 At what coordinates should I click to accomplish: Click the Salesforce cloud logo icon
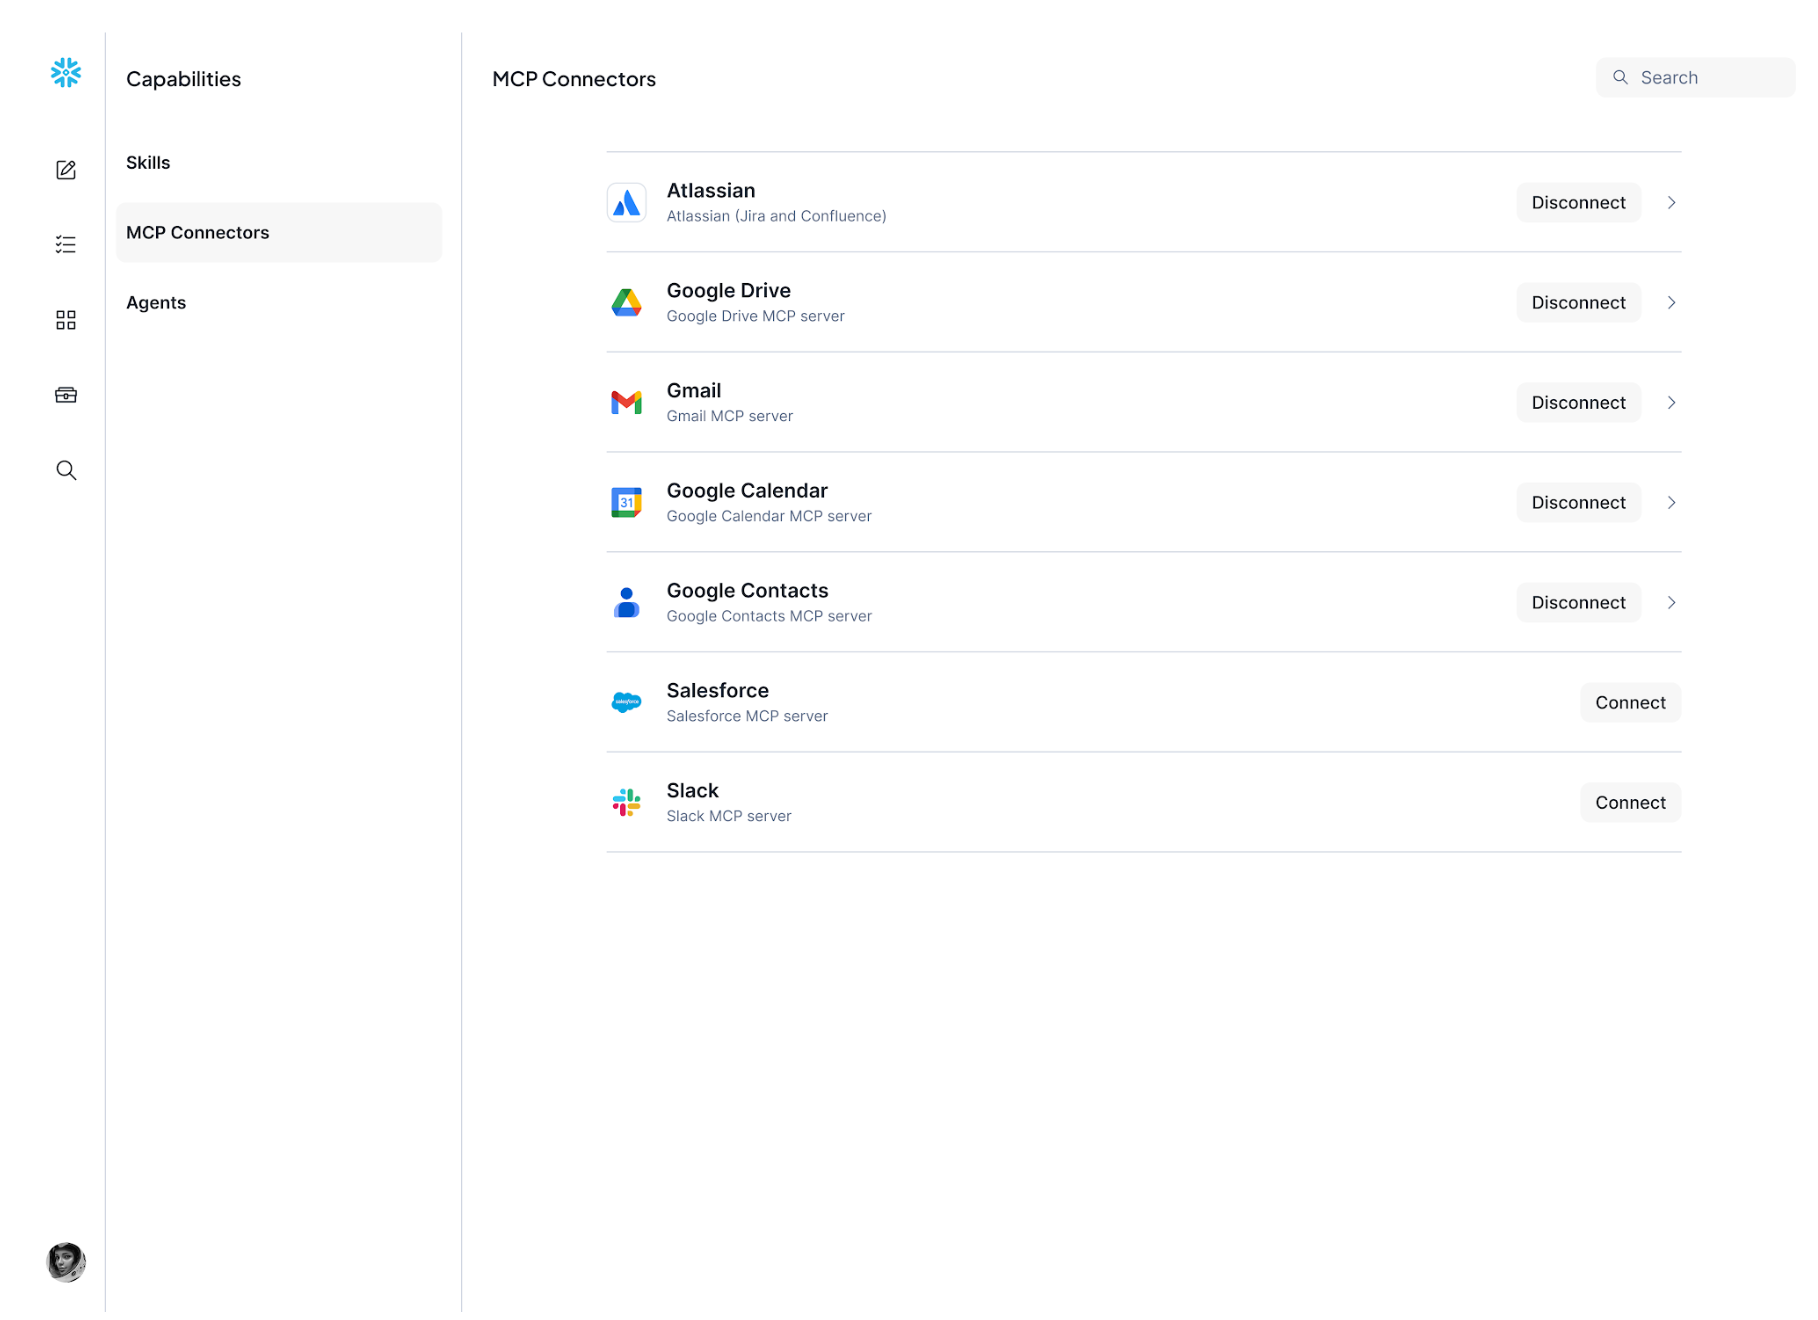click(627, 703)
